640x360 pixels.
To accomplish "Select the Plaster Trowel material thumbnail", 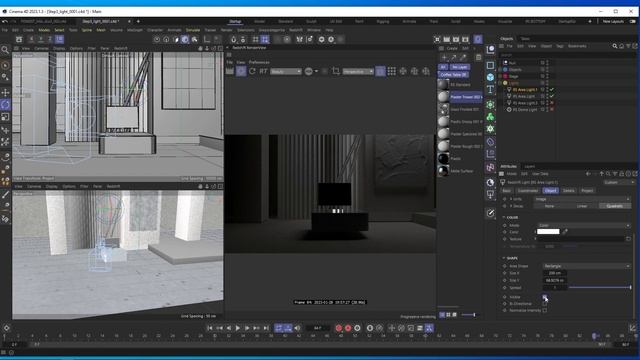I will [443, 97].
